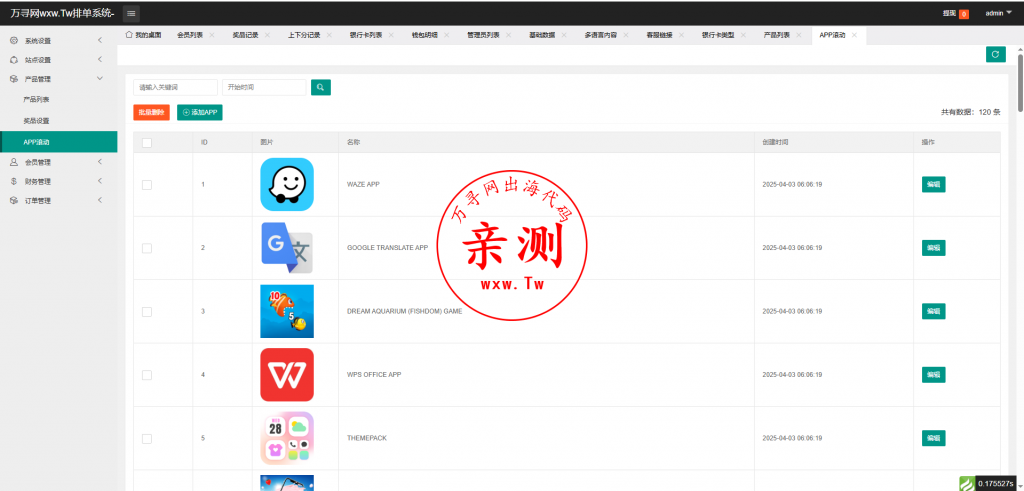Close the 银行卡类型 tab
Image resolution: width=1024 pixels, height=491 pixels.
point(744,35)
